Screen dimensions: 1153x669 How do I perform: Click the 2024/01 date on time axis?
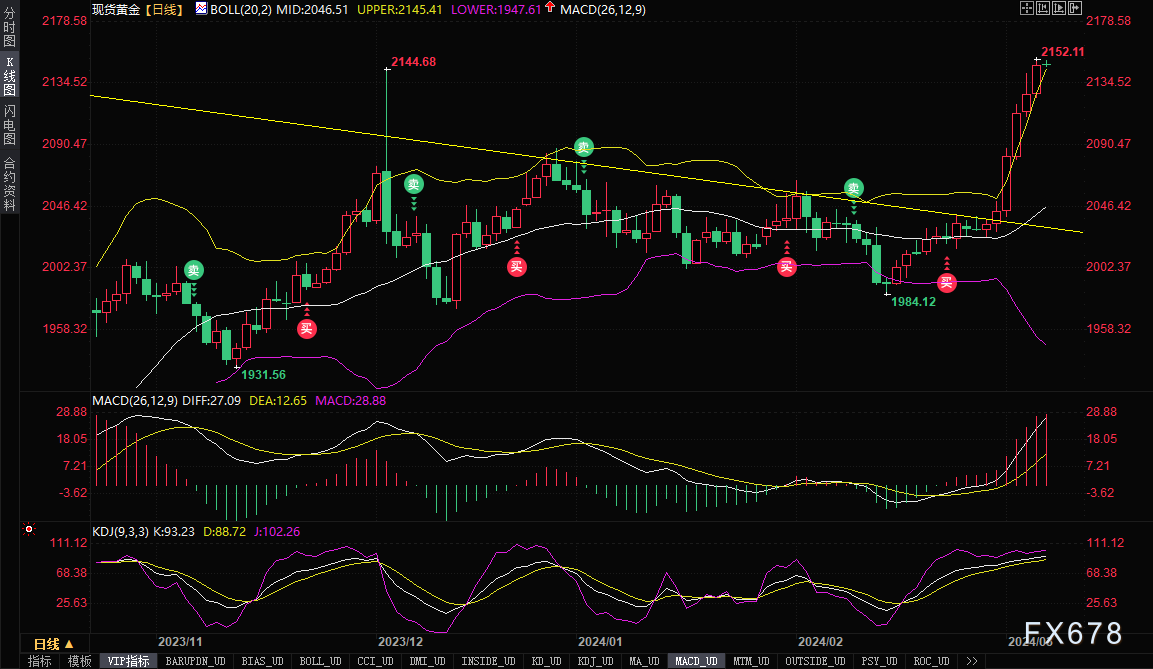(600, 642)
